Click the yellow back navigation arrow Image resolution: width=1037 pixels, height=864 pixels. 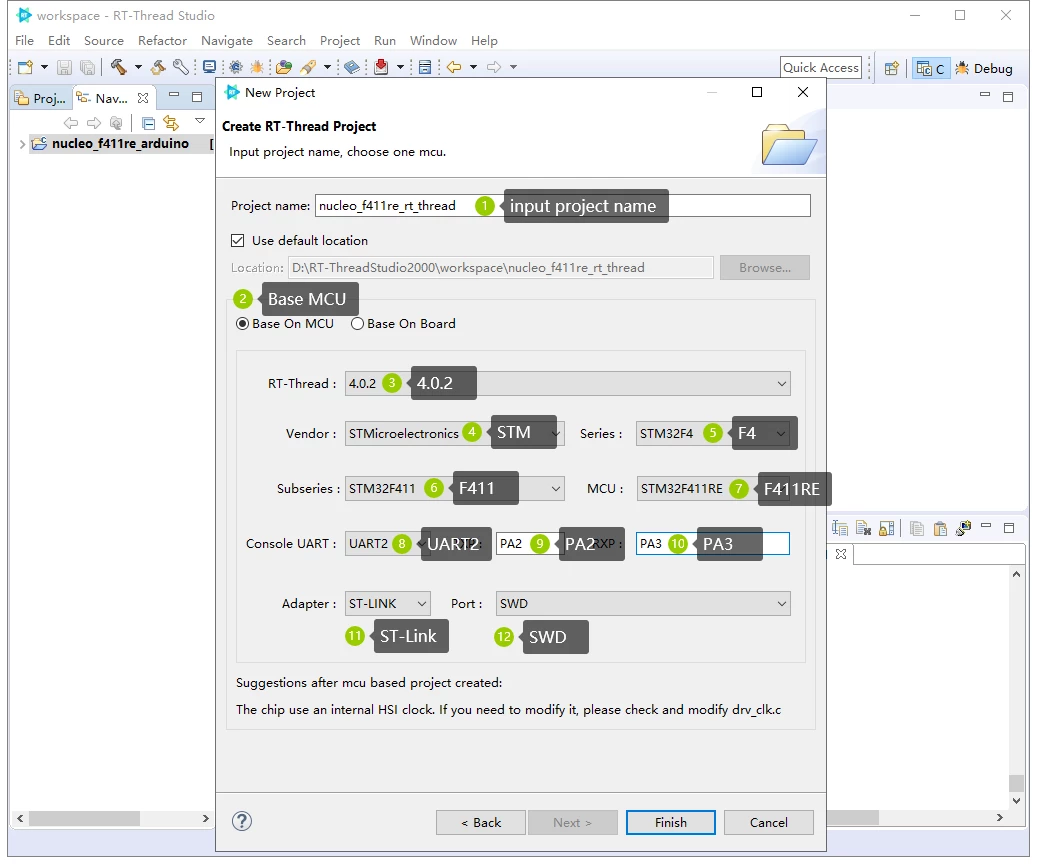point(454,67)
